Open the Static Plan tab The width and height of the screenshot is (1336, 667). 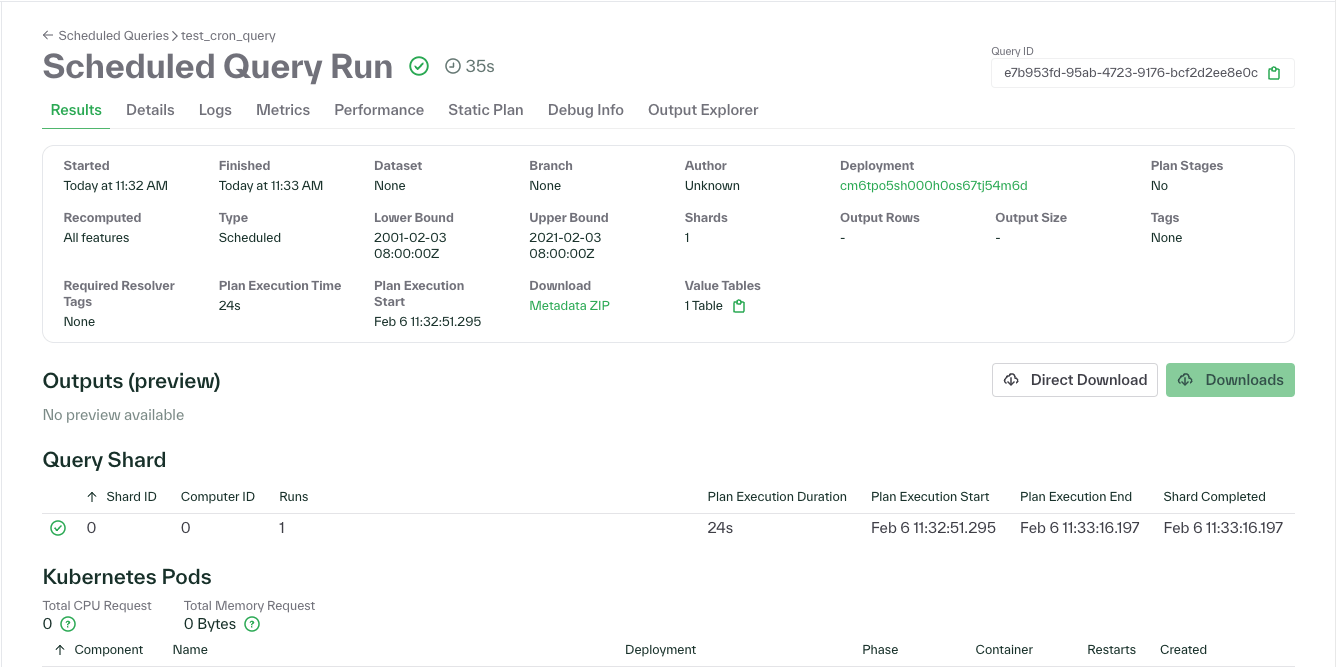pos(486,110)
